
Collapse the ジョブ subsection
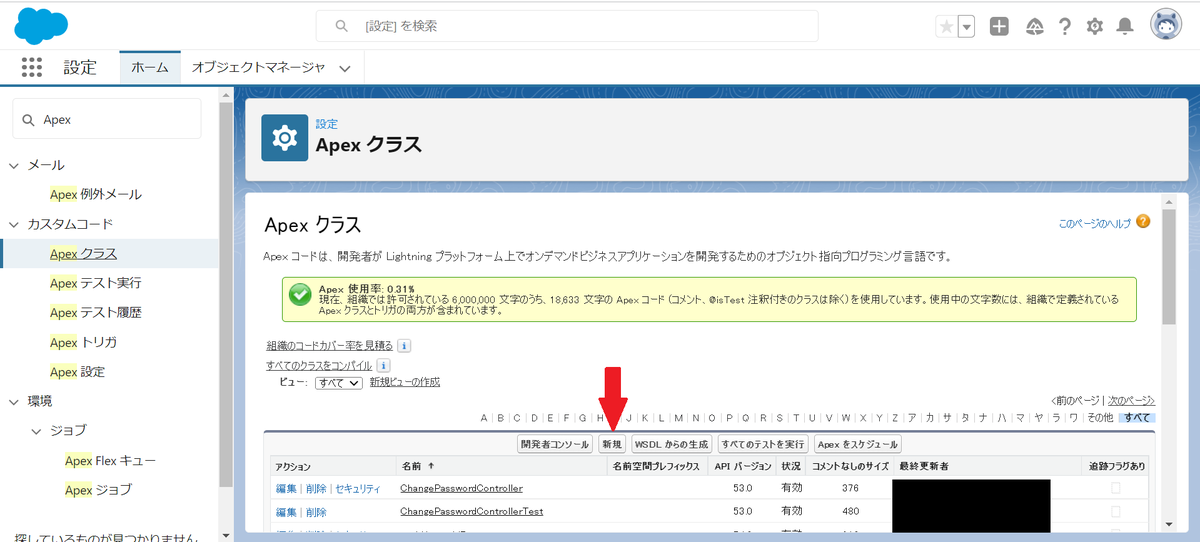pyautogui.click(x=38, y=431)
